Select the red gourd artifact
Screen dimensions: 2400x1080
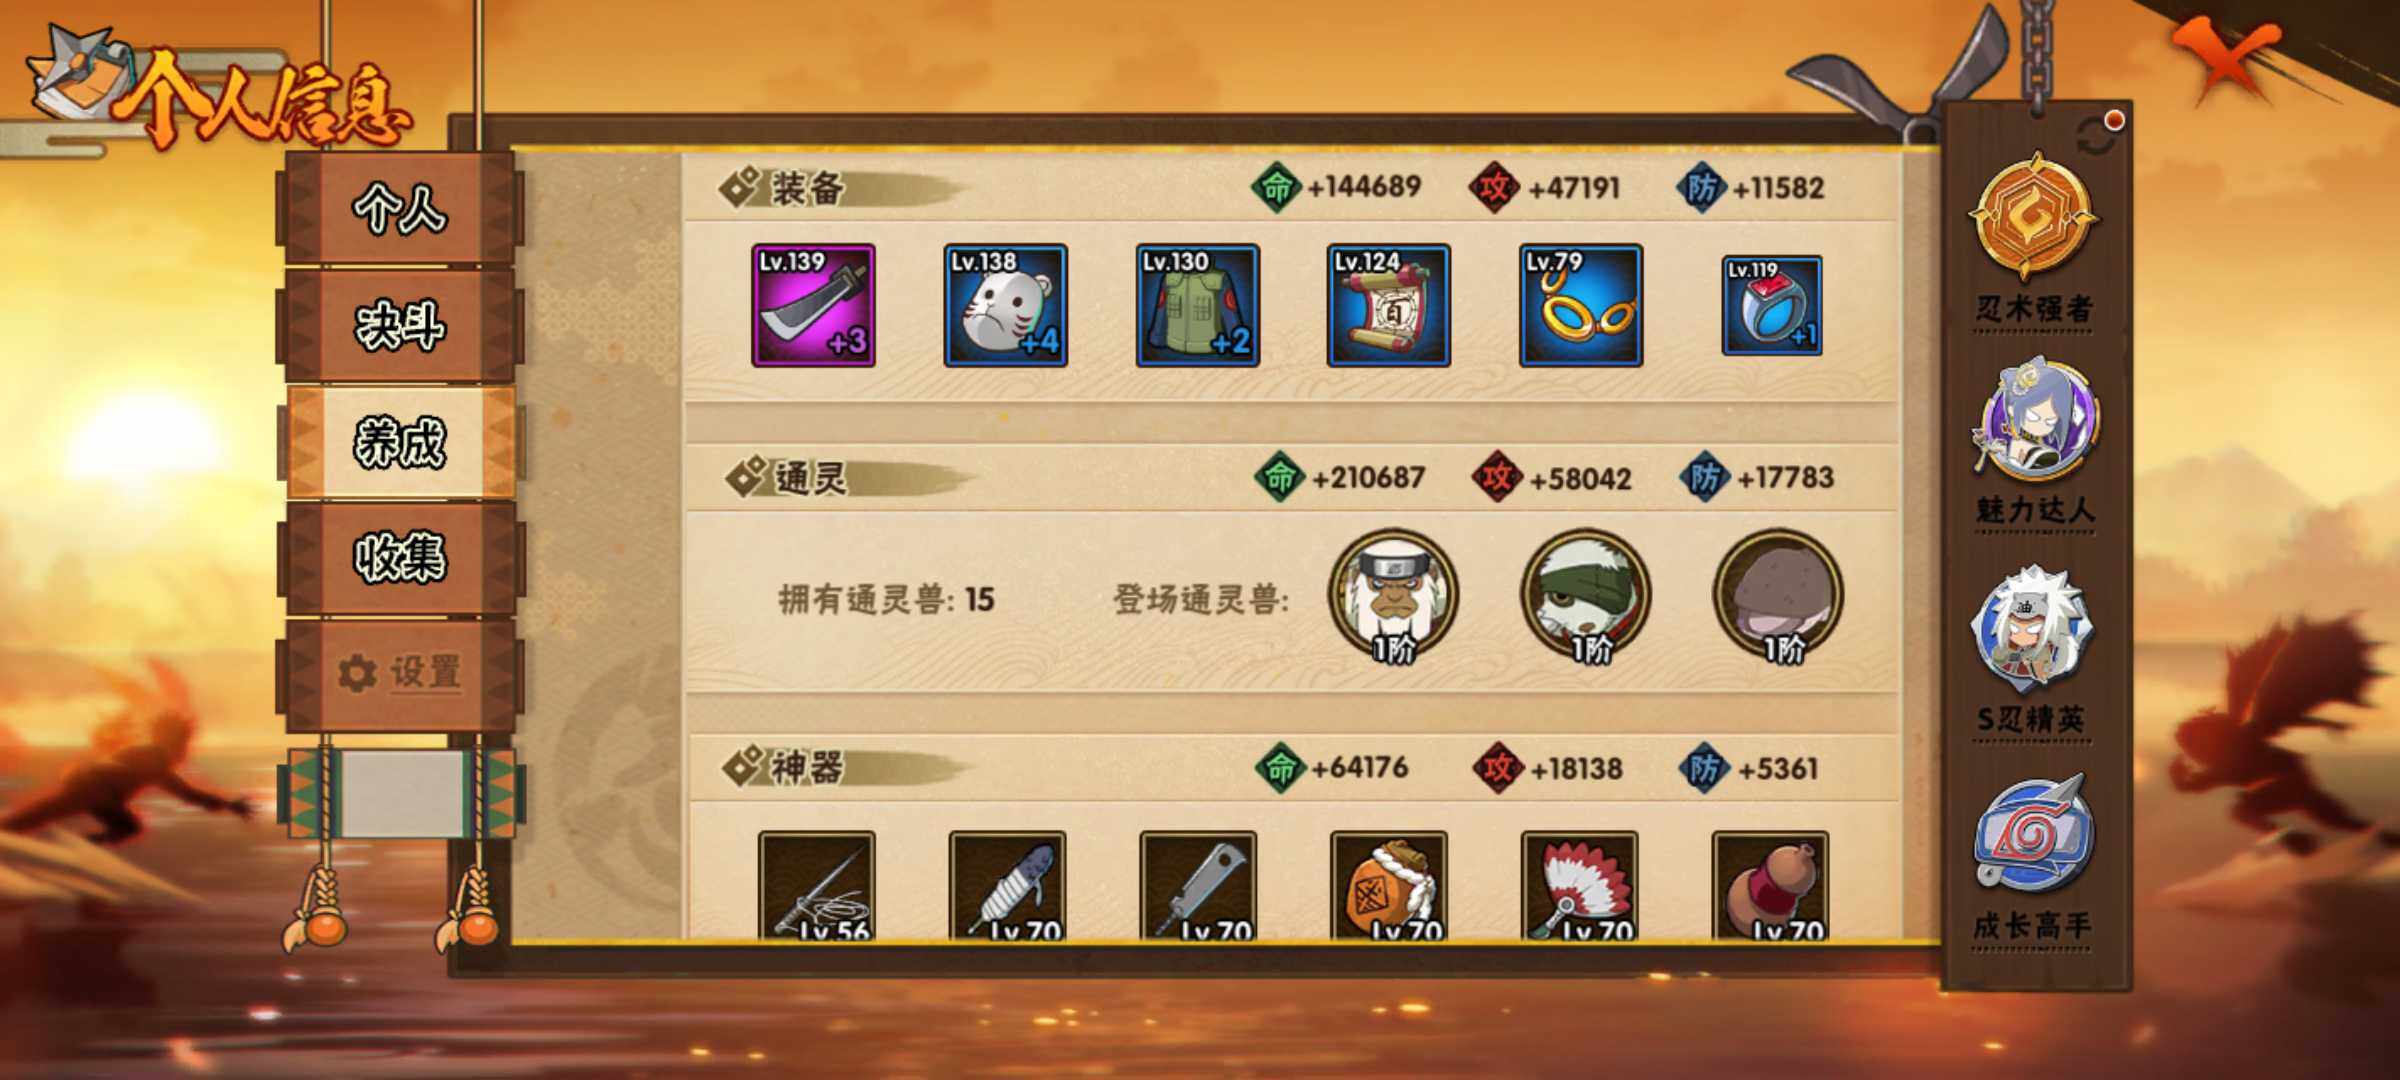click(1770, 886)
